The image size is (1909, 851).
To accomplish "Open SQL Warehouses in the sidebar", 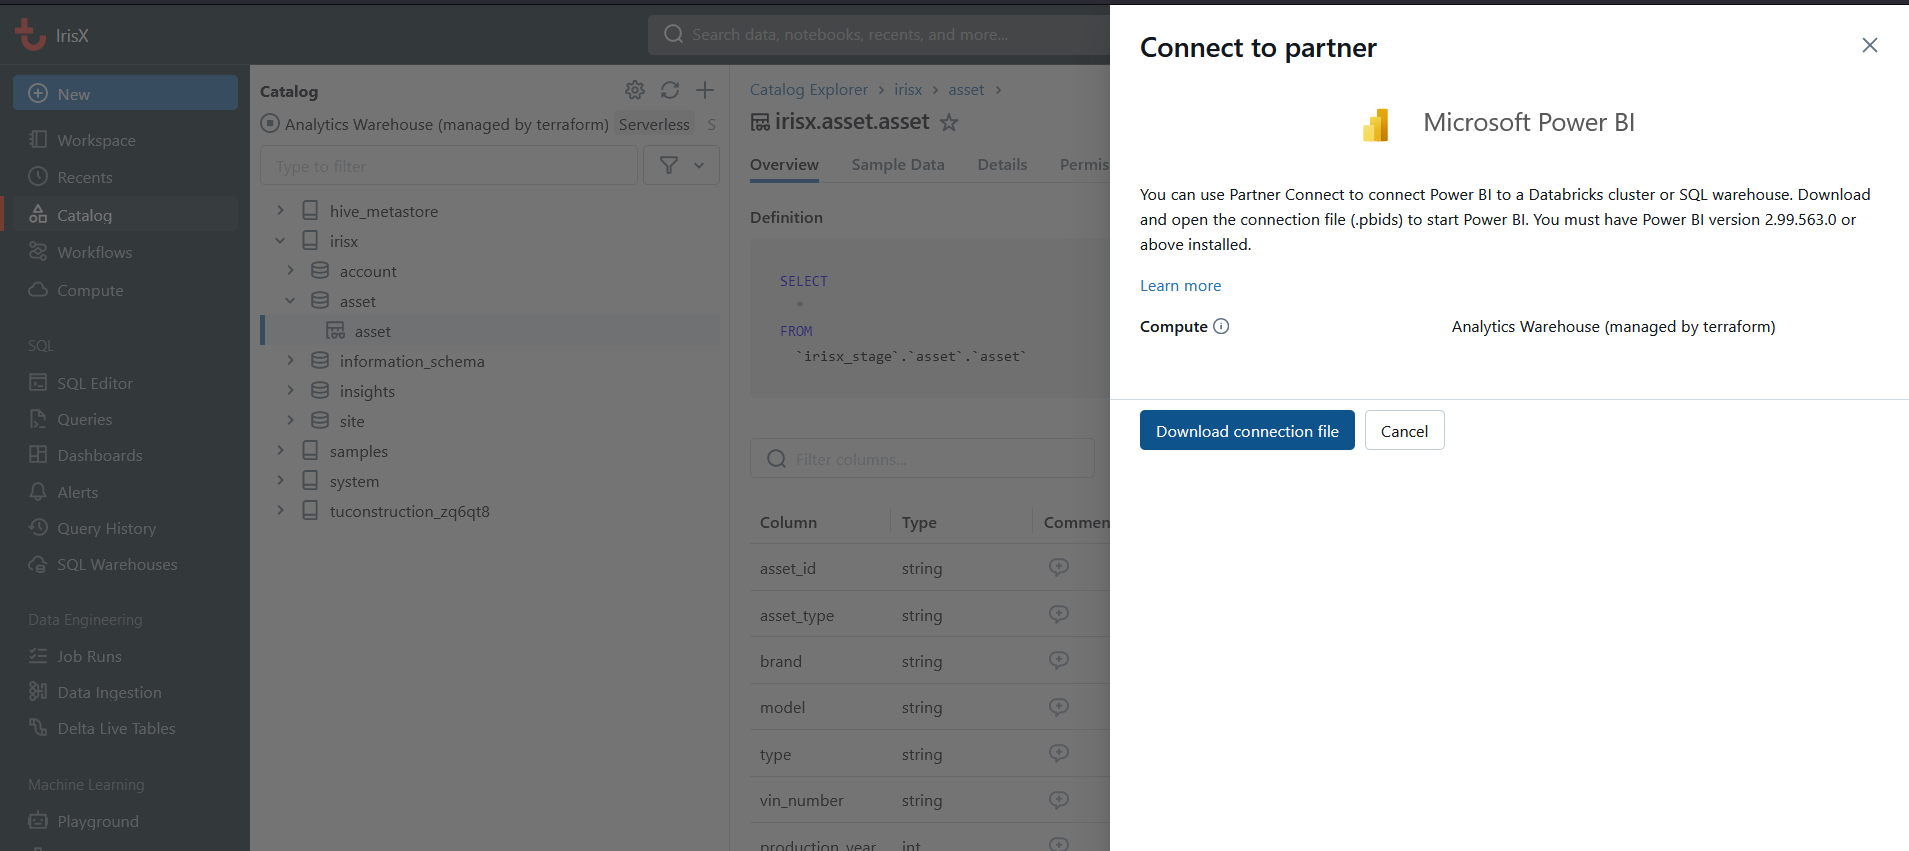I will click(117, 565).
